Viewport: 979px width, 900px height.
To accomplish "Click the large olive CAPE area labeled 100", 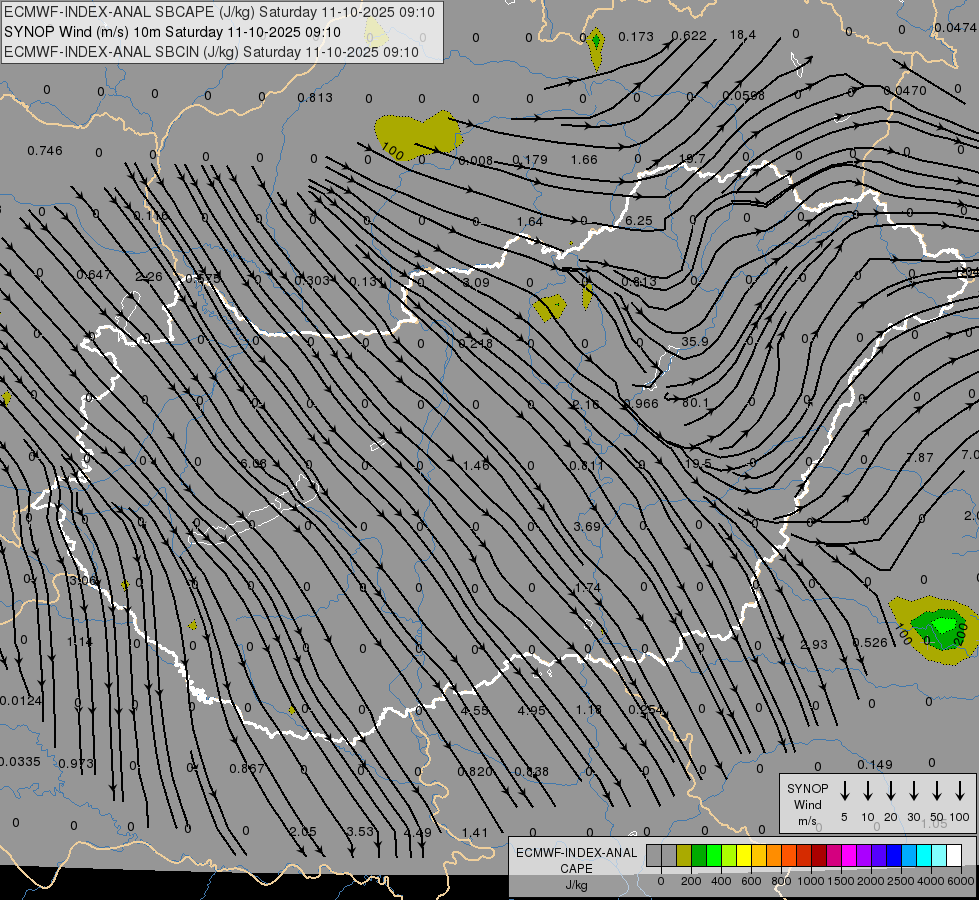I will (420, 134).
